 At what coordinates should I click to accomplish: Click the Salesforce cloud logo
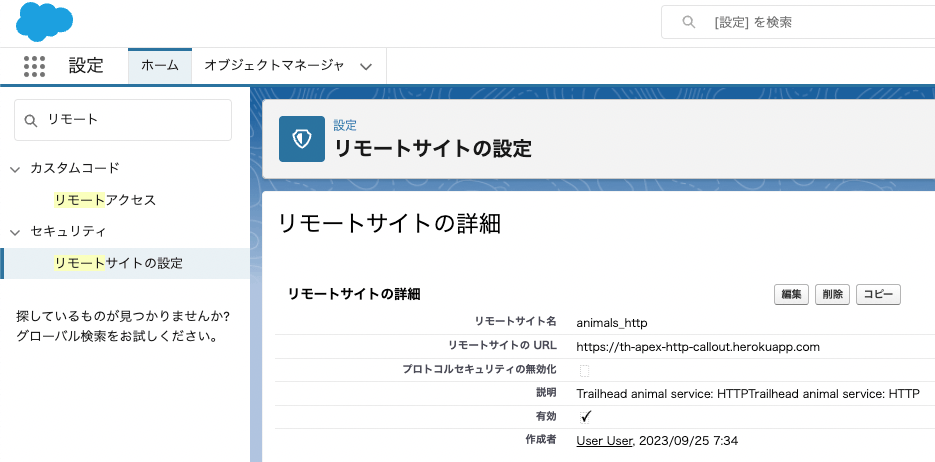tap(44, 21)
